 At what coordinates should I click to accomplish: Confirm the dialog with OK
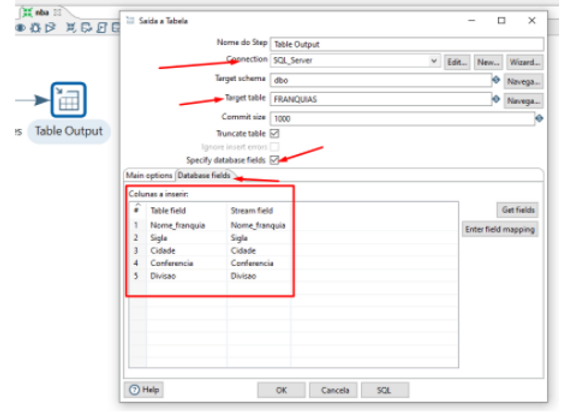pos(281,390)
